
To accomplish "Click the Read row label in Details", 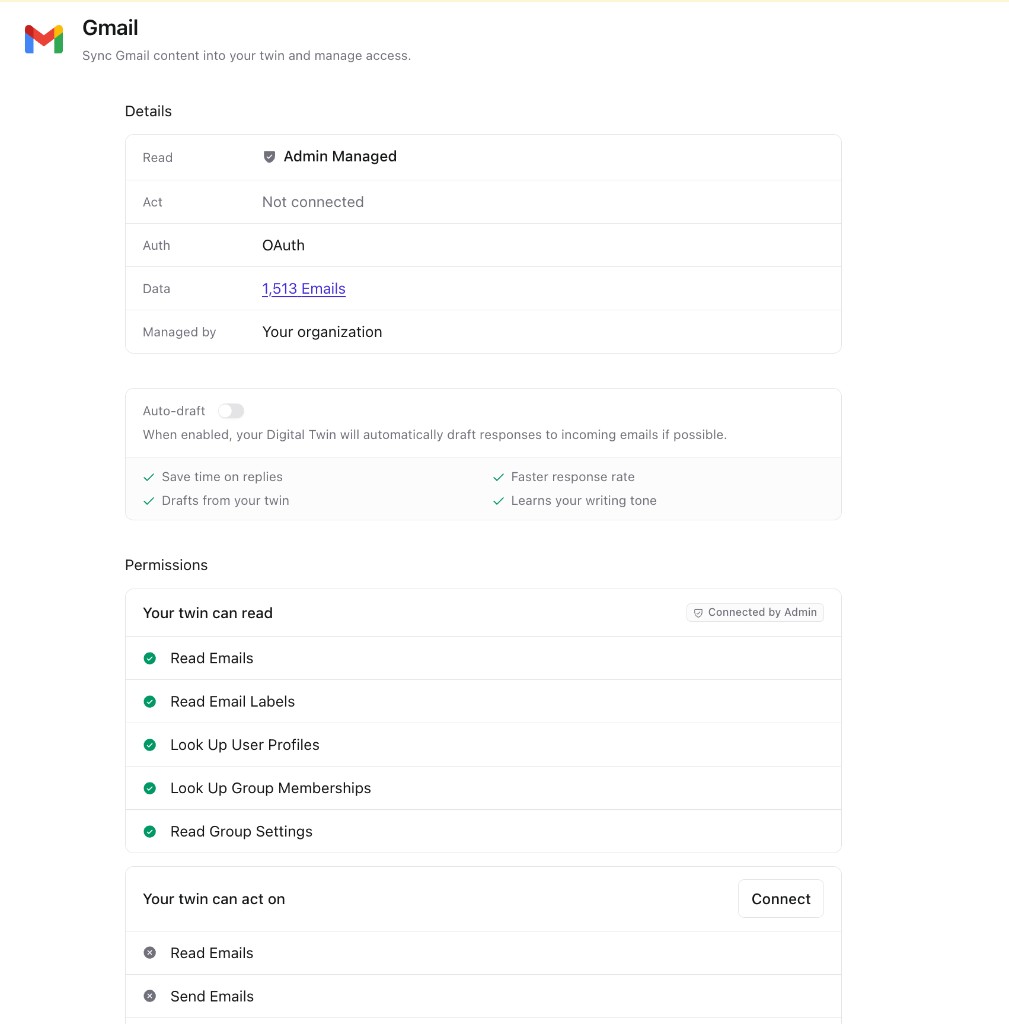I will coord(158,158).
